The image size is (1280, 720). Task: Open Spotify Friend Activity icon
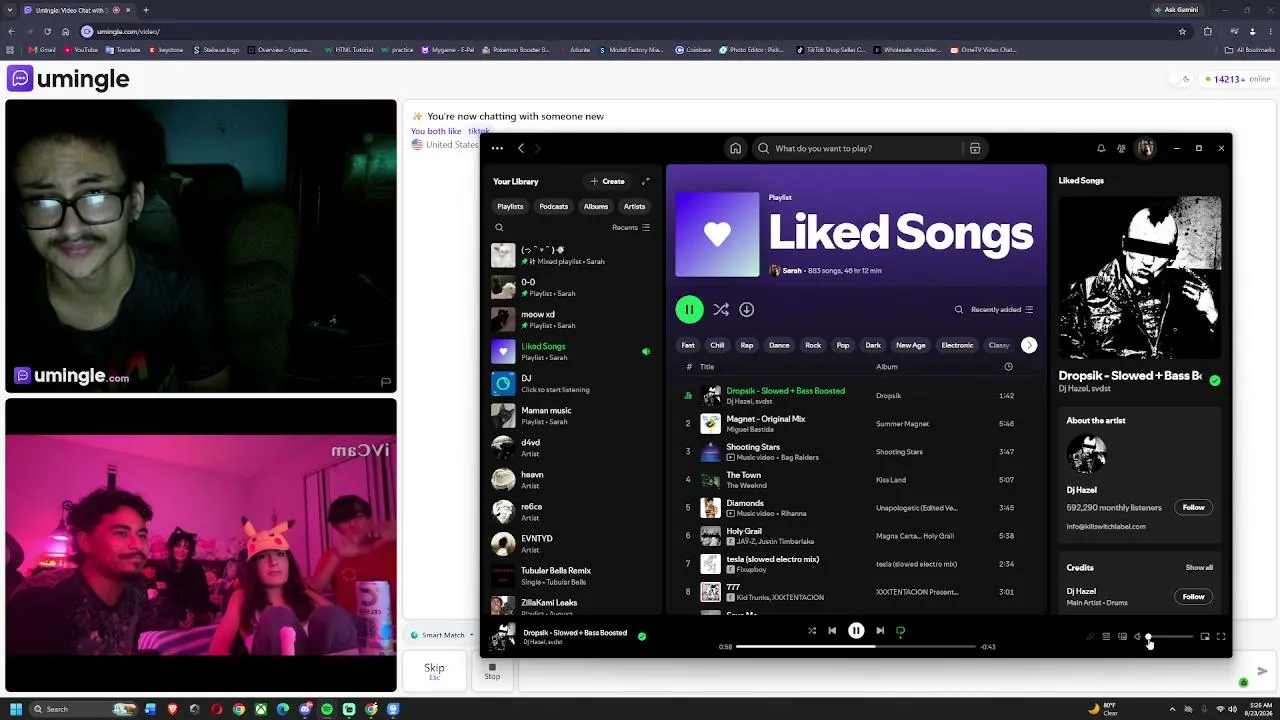(1121, 148)
